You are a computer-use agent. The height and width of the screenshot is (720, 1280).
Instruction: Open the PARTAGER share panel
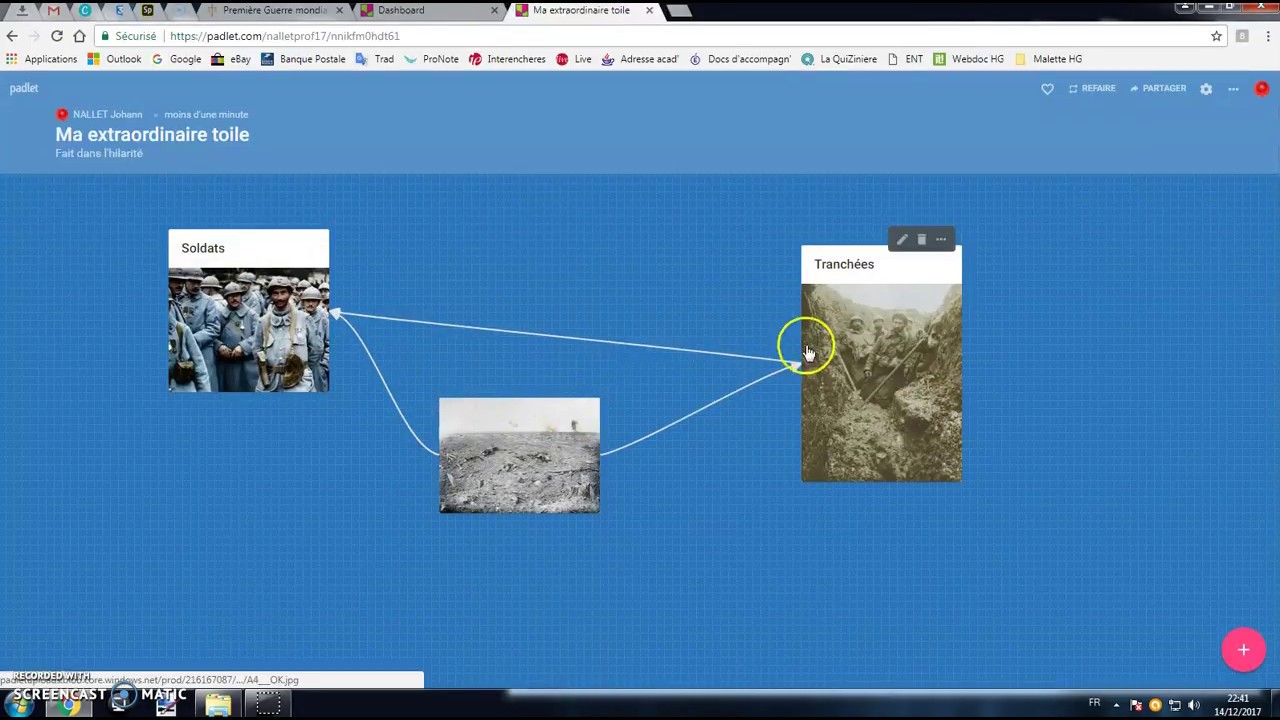[x=1158, y=88]
